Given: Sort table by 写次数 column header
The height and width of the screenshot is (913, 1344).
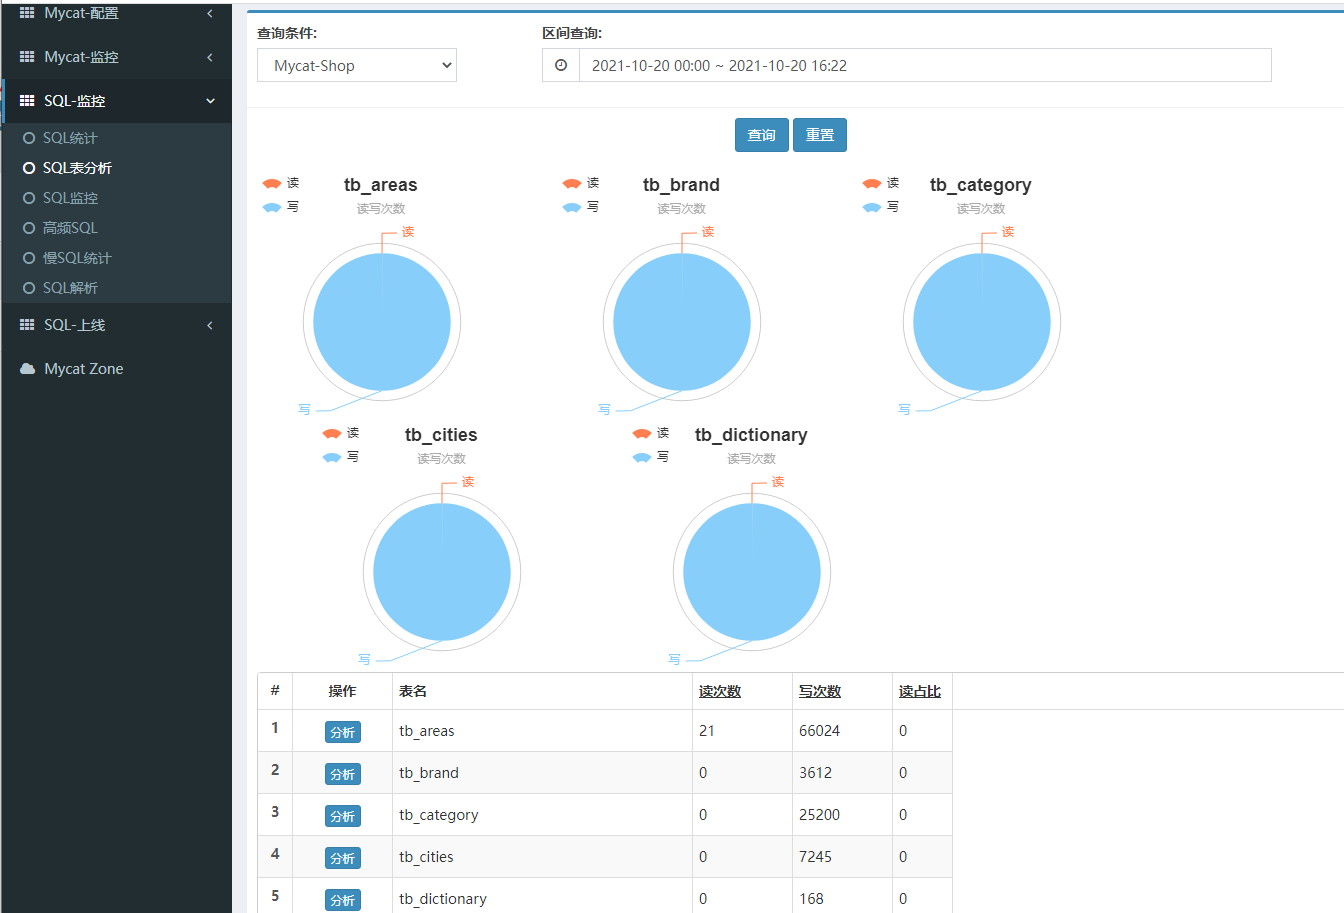Looking at the screenshot, I should (x=820, y=691).
